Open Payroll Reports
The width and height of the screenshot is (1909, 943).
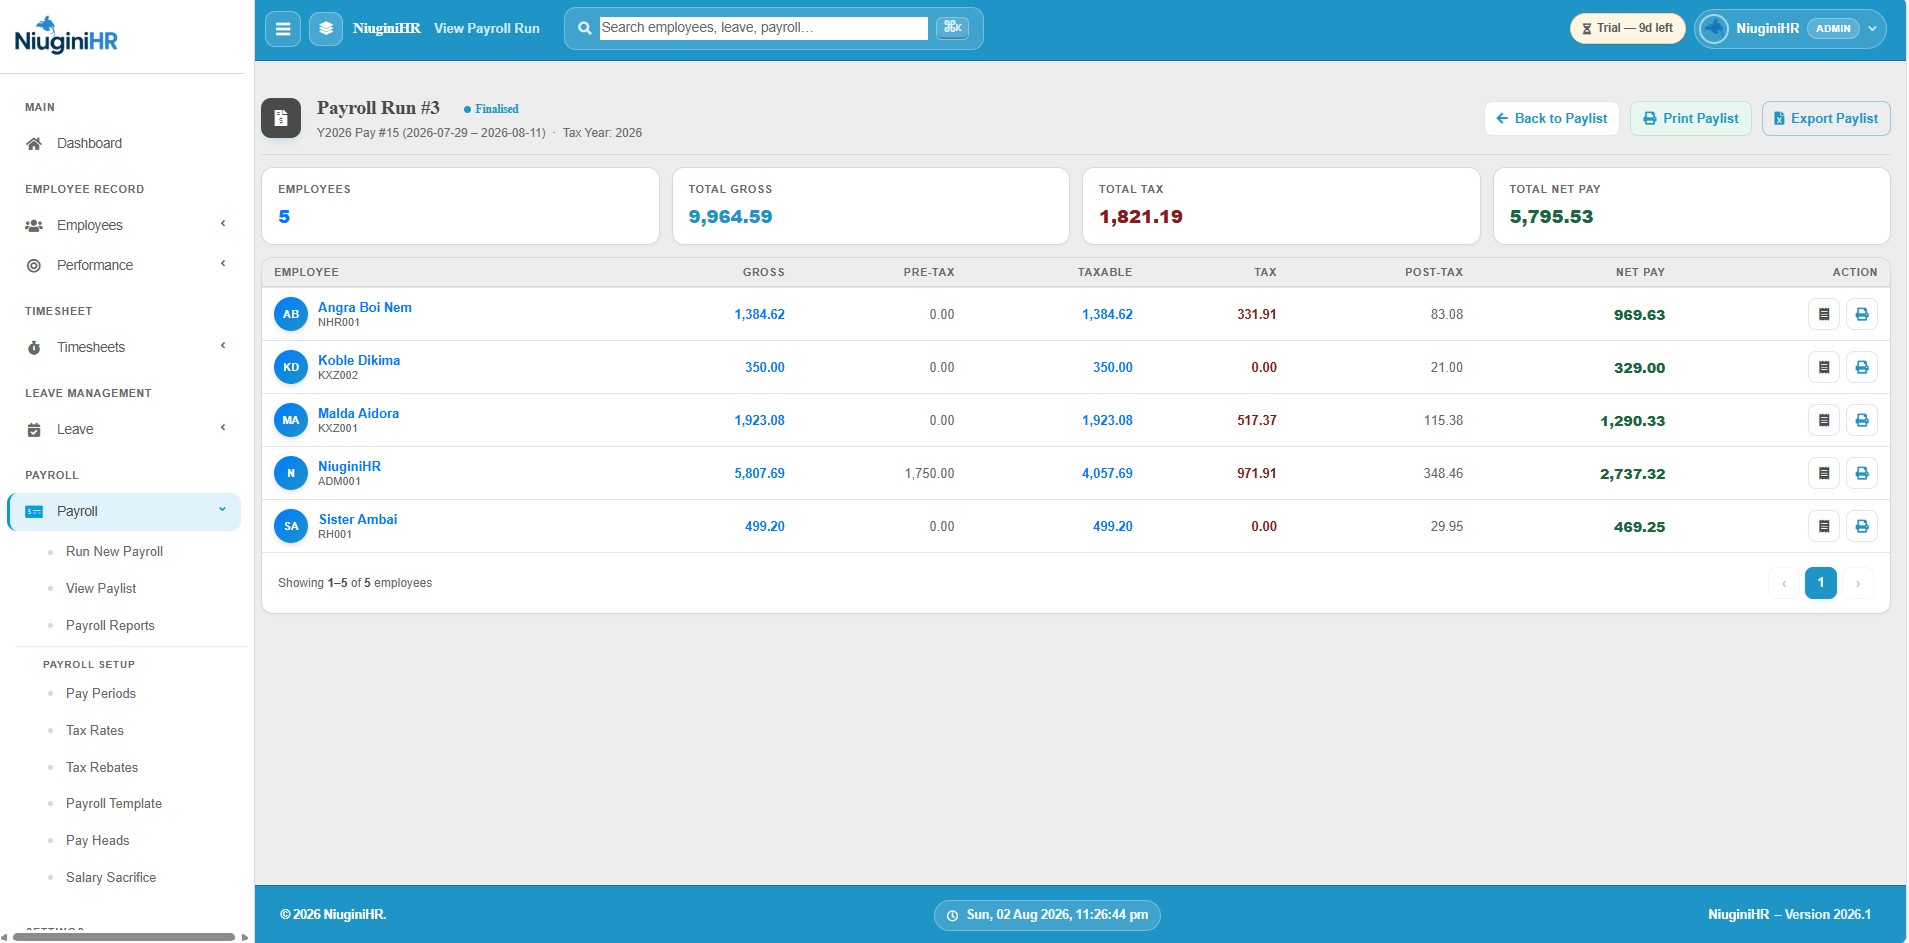click(x=110, y=626)
